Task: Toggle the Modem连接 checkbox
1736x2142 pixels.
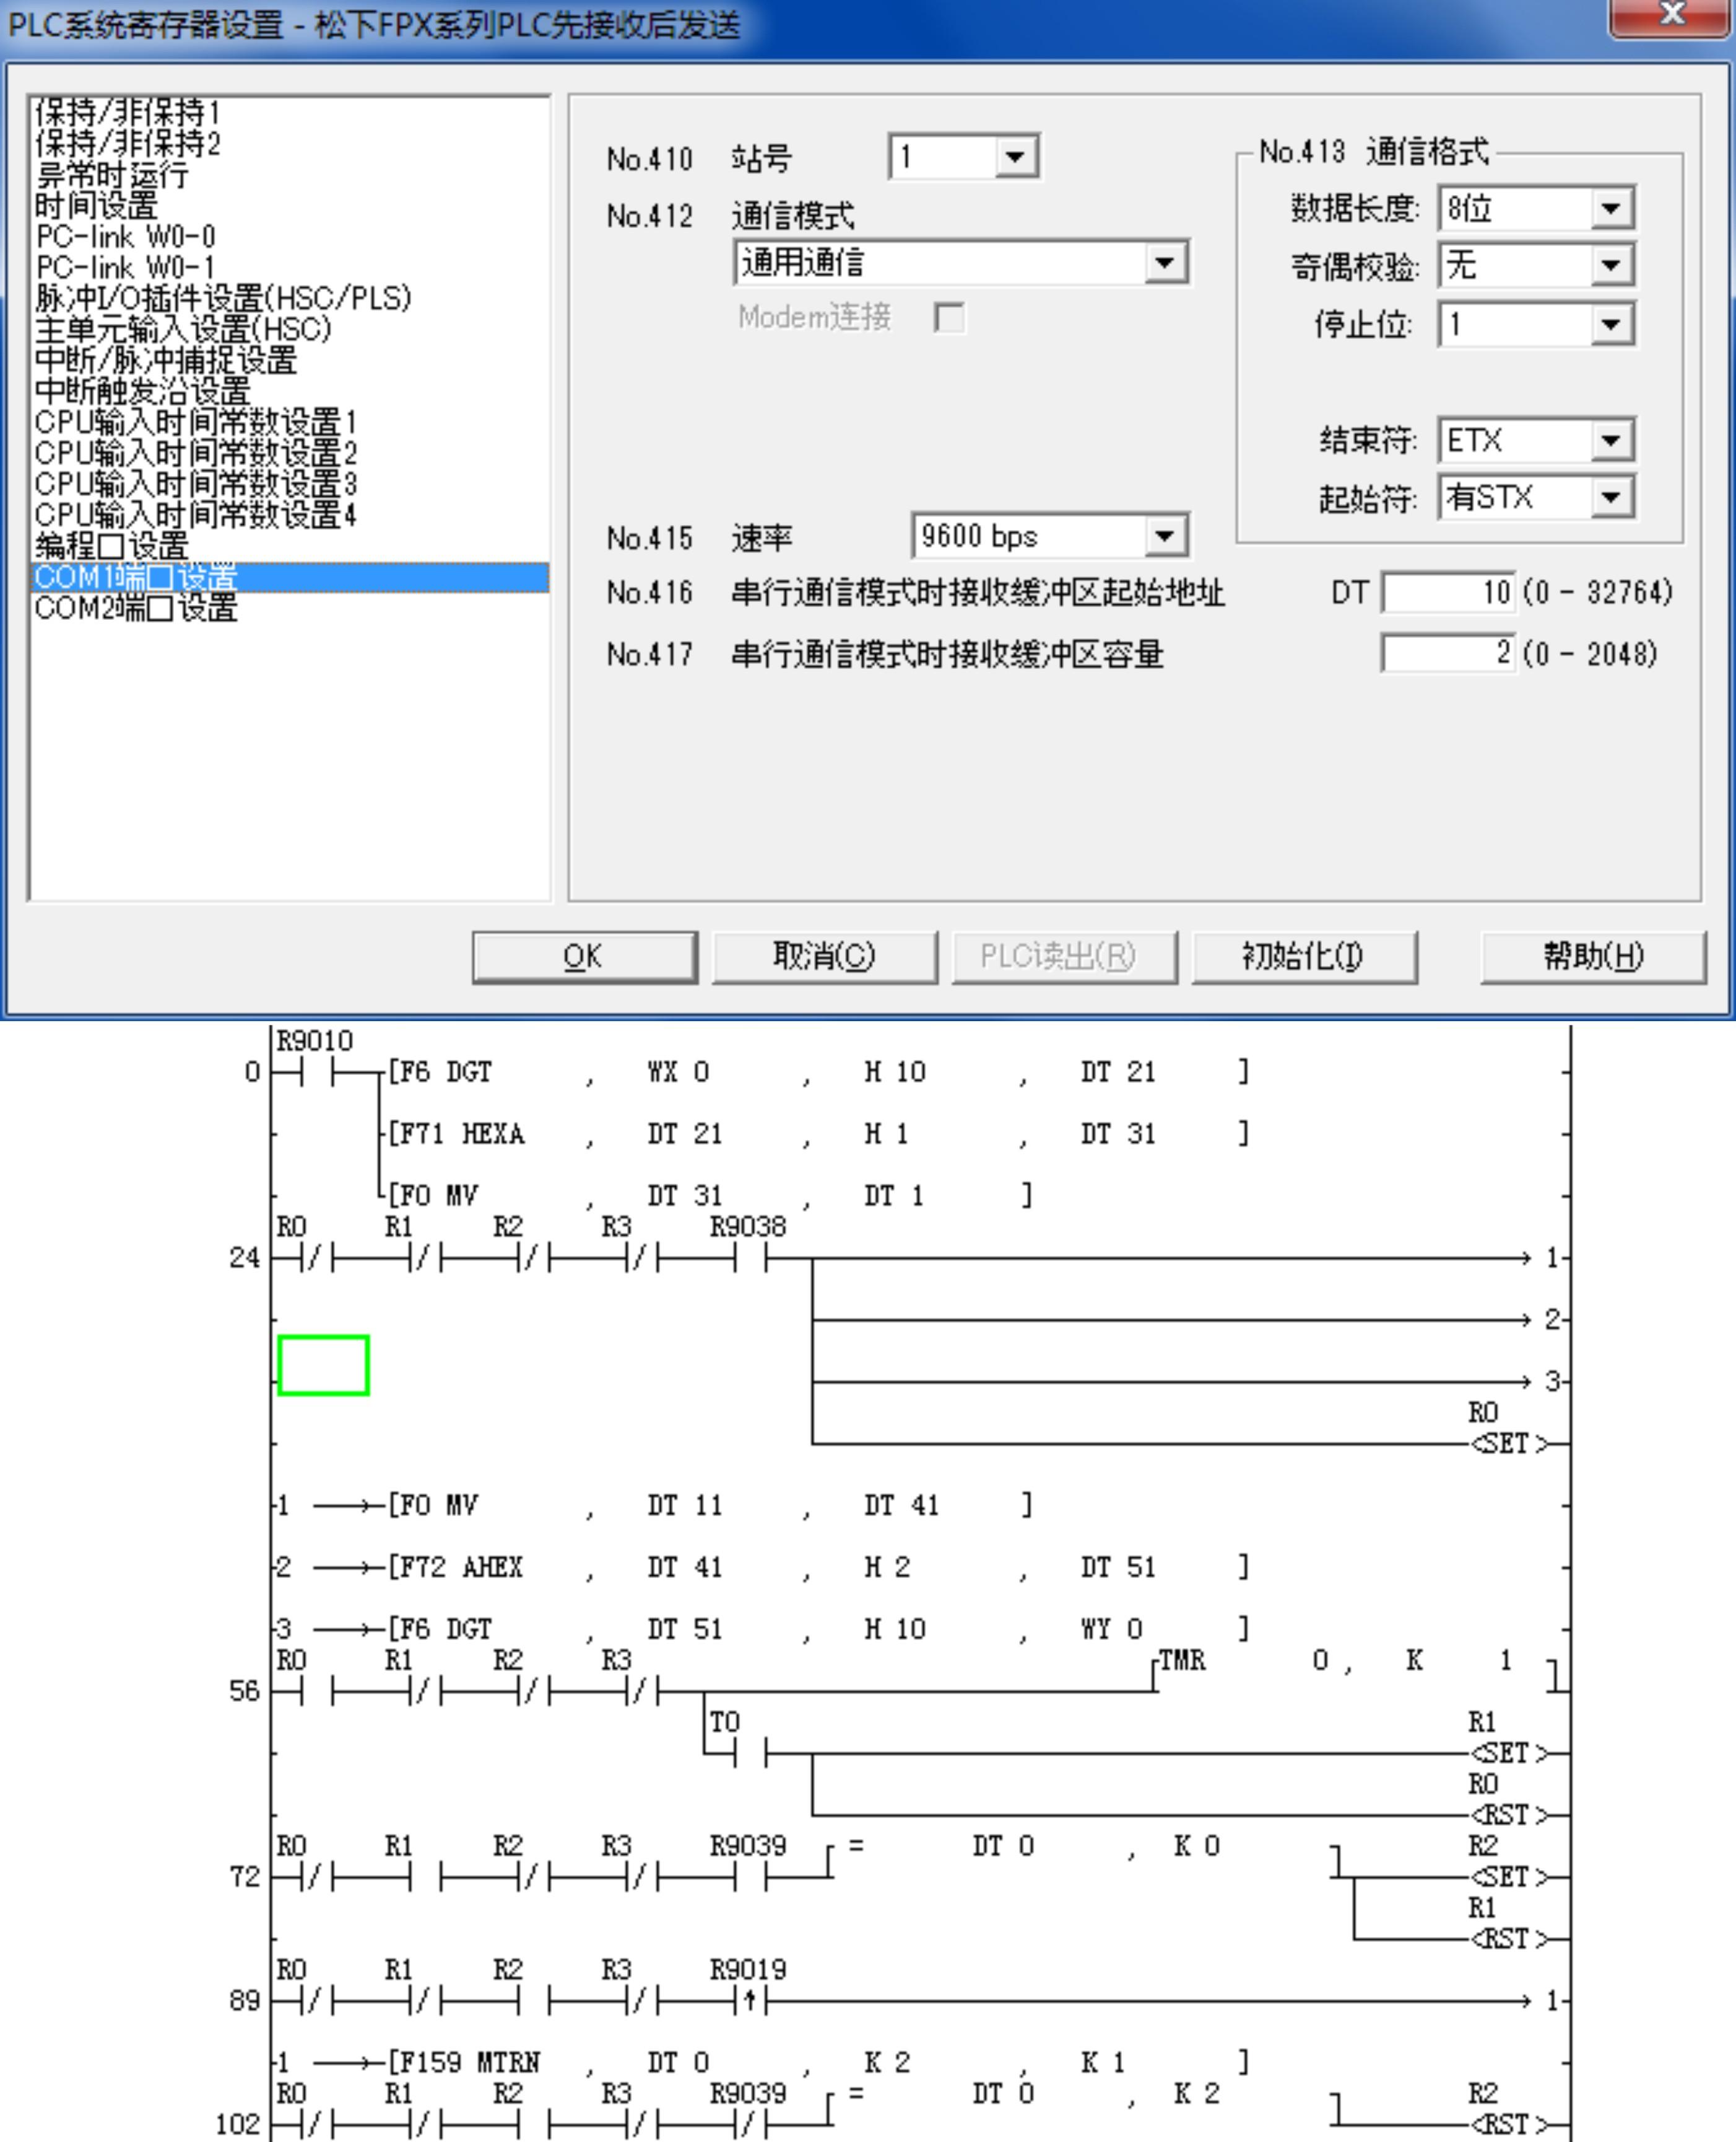Action: point(949,318)
